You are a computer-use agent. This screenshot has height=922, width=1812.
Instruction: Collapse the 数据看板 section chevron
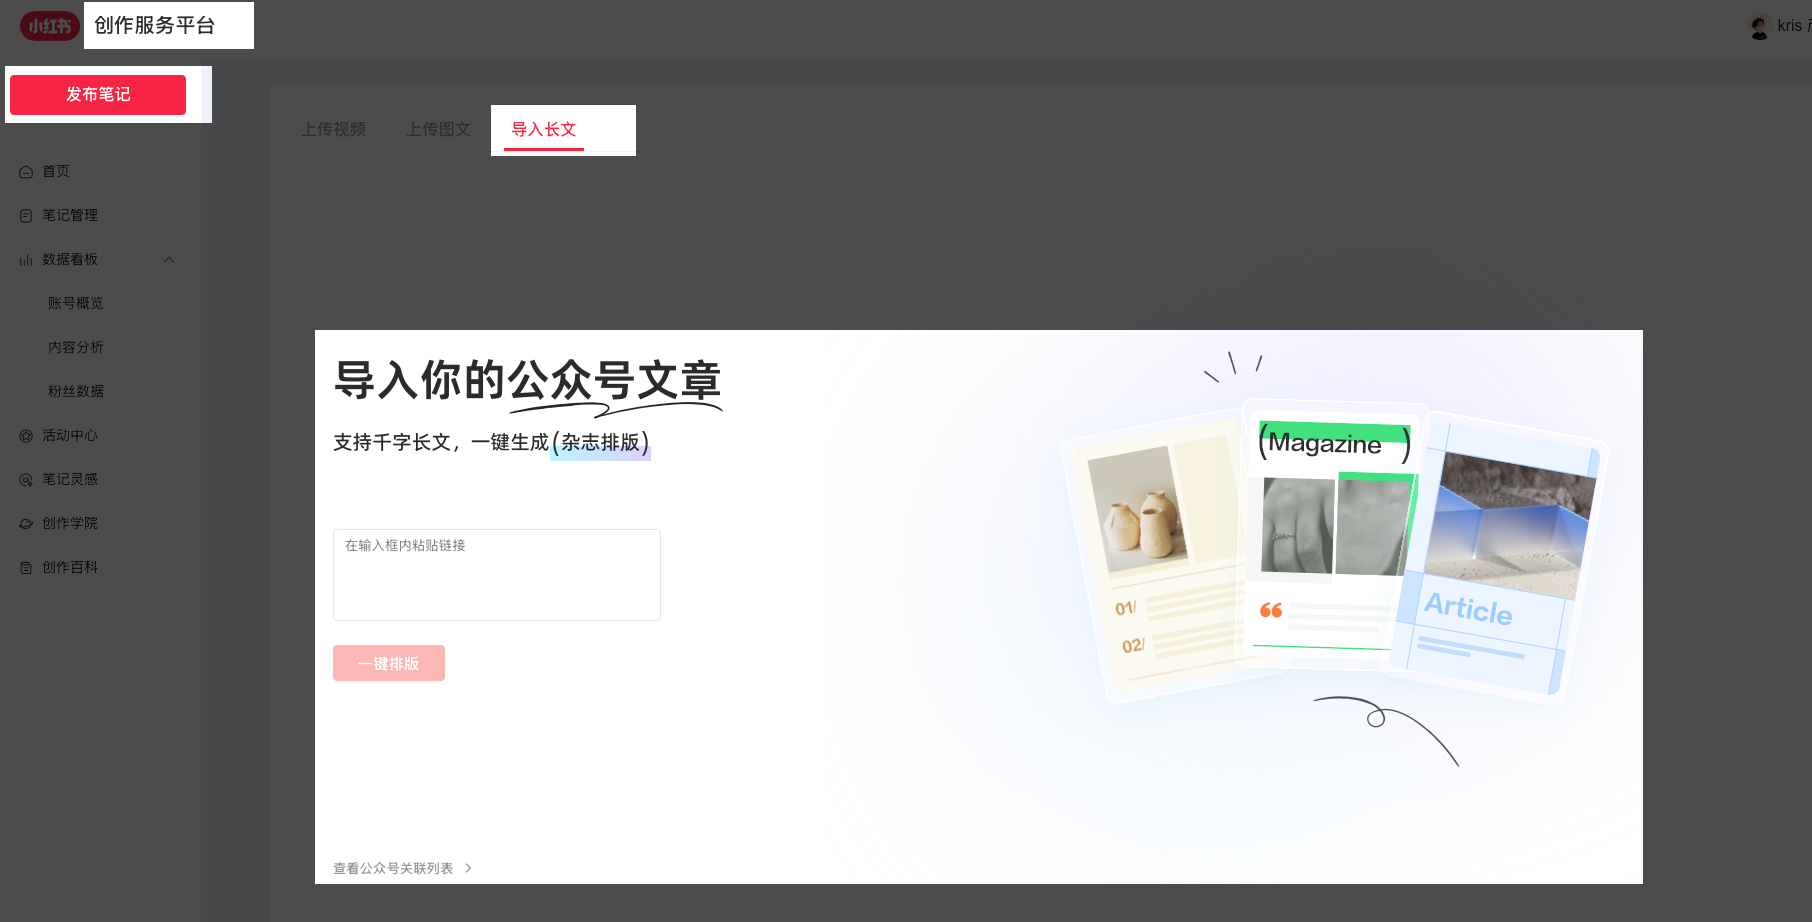pyautogui.click(x=169, y=260)
